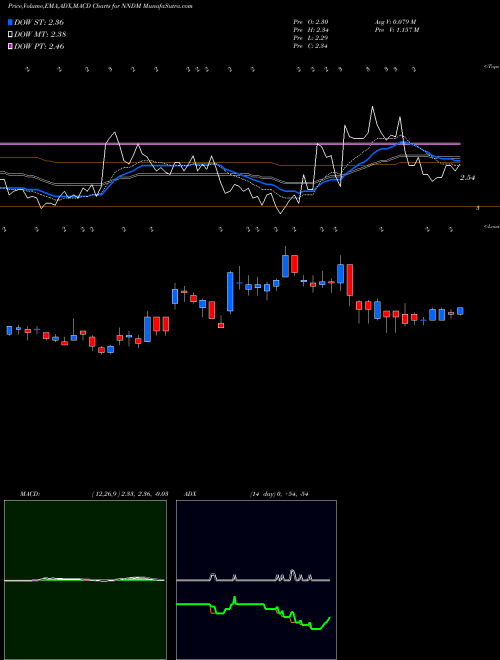Click inside the dark blue ADX indicator panel
The image size is (500, 660).
256,580
